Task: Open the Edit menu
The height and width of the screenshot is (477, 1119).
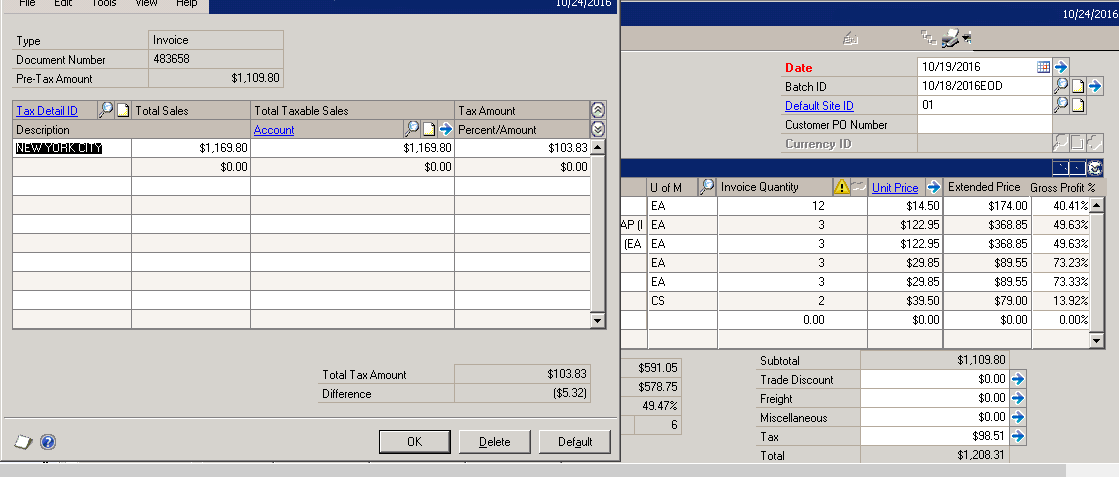Action: tap(64, 3)
